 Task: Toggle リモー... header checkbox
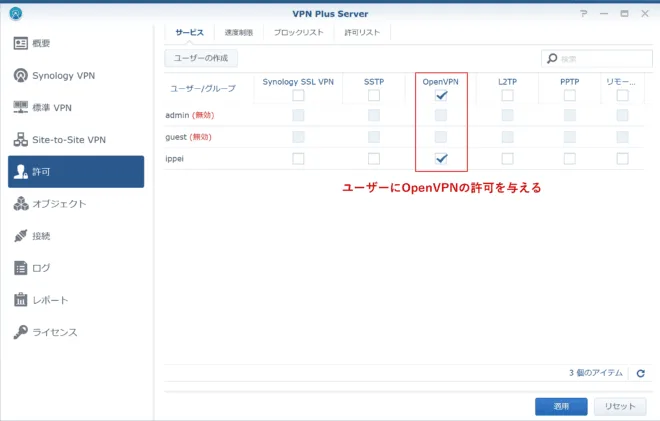click(623, 96)
